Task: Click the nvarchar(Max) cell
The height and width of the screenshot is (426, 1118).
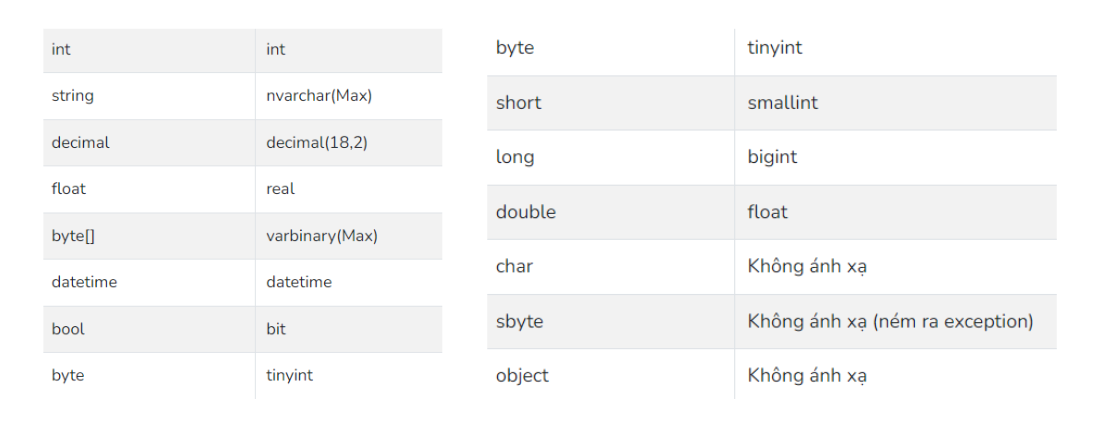Action: (x=319, y=96)
